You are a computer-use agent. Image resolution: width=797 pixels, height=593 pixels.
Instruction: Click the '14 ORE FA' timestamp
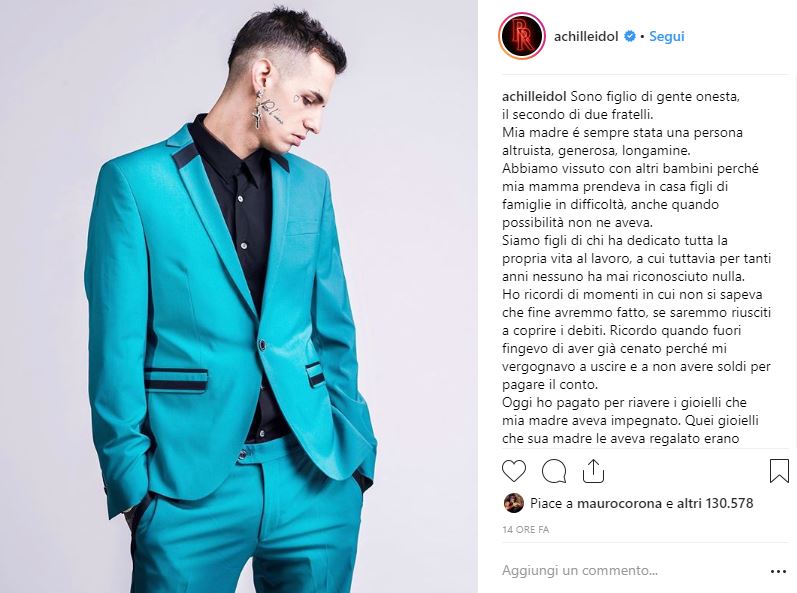click(526, 529)
